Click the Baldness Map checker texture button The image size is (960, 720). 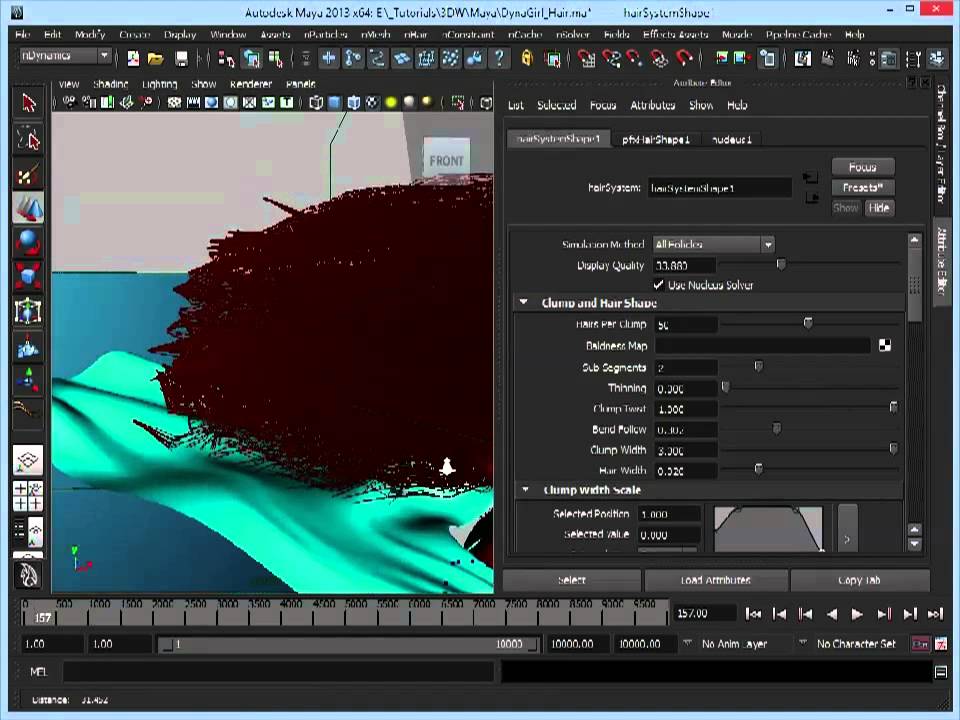tap(885, 345)
